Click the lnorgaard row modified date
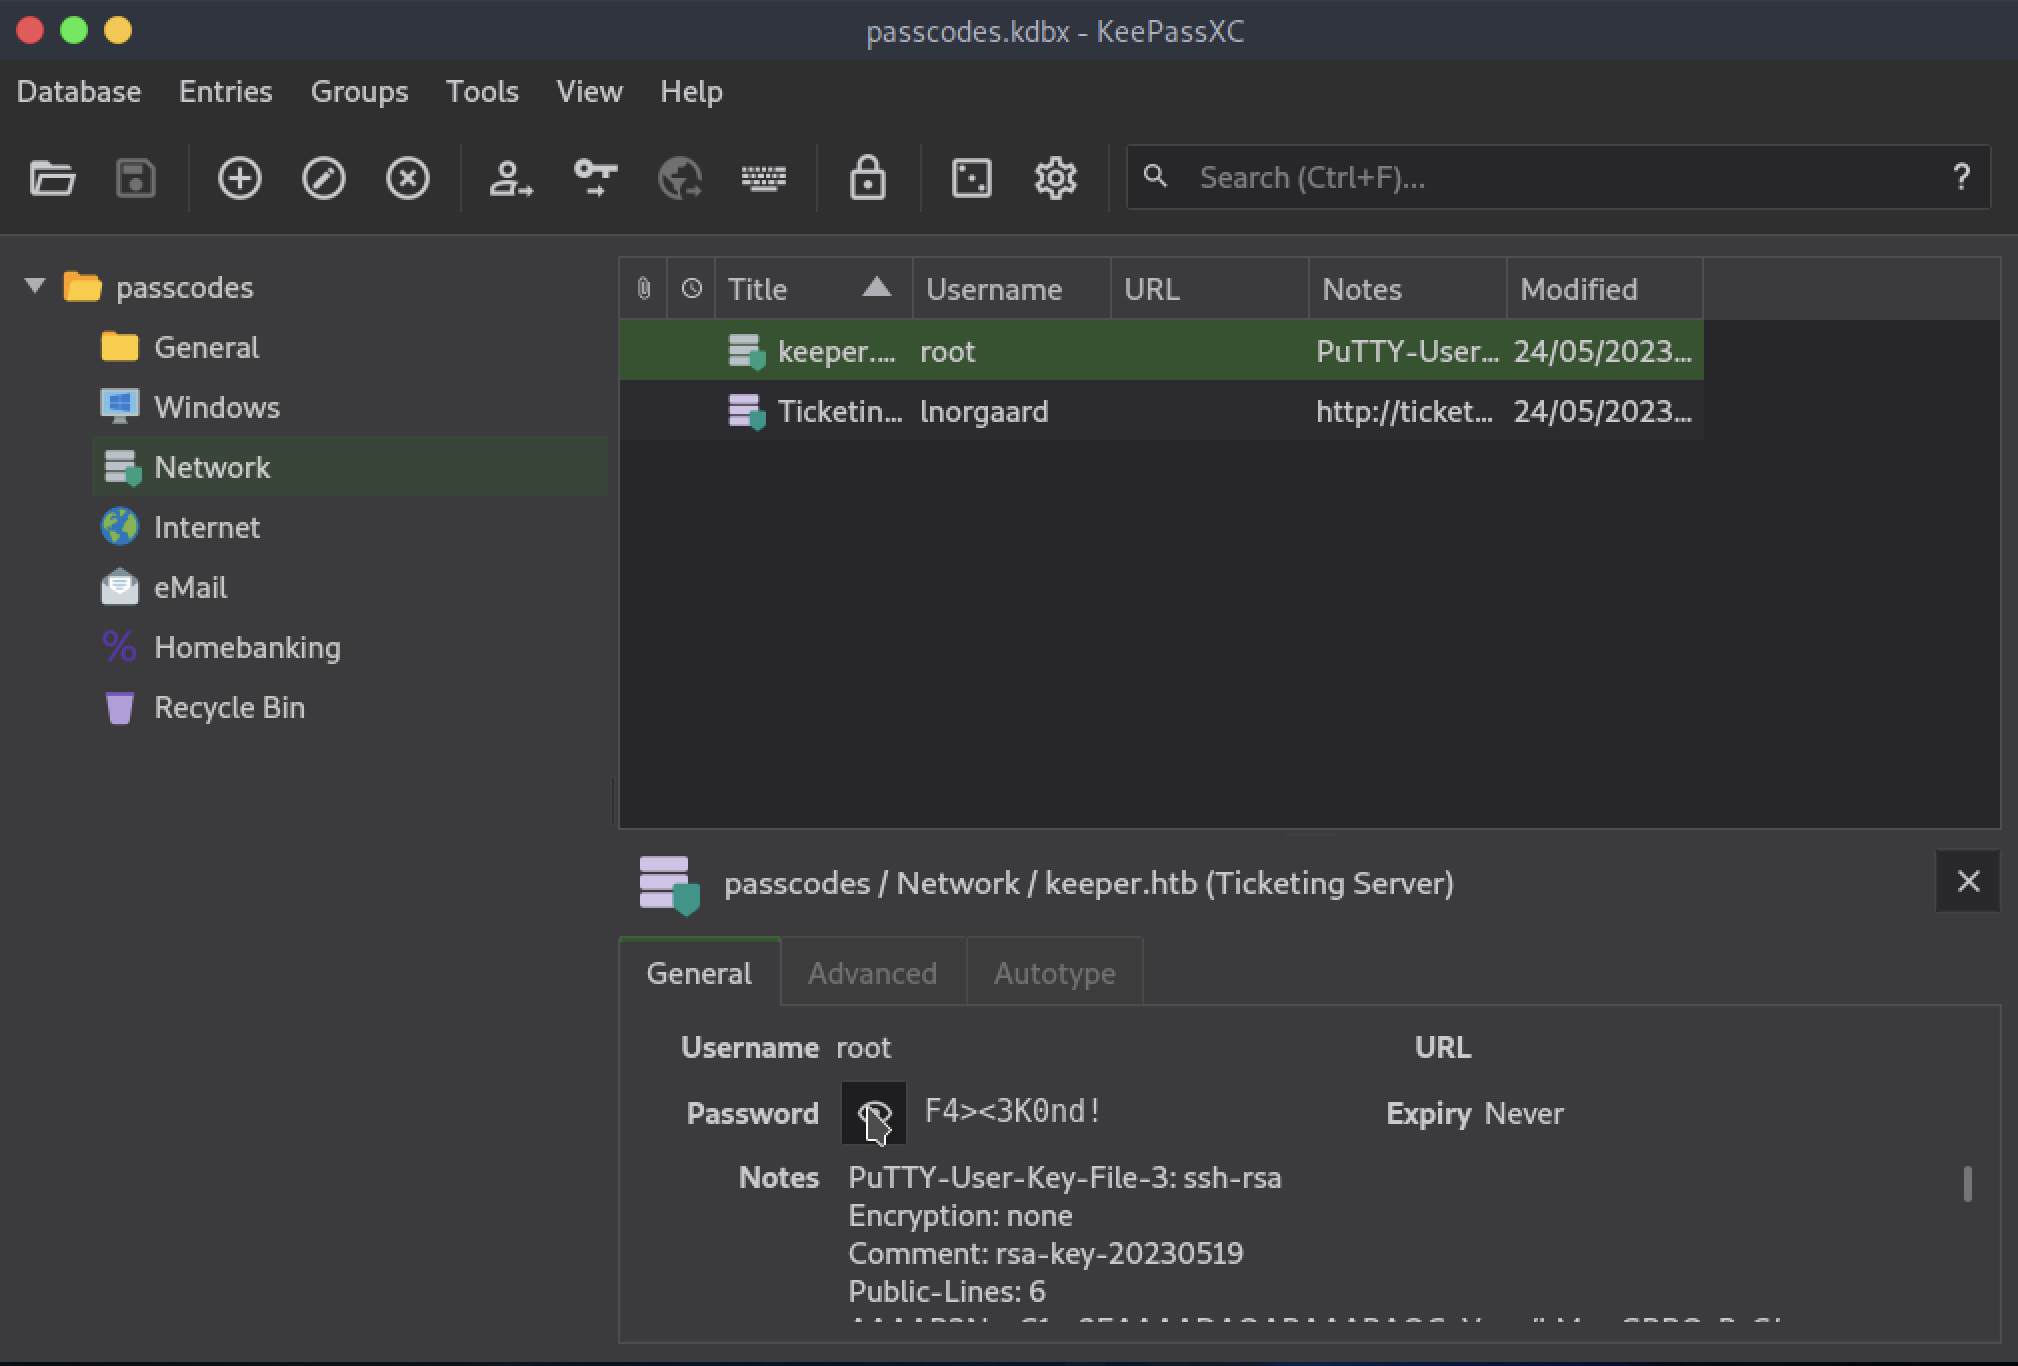 pos(1603,412)
